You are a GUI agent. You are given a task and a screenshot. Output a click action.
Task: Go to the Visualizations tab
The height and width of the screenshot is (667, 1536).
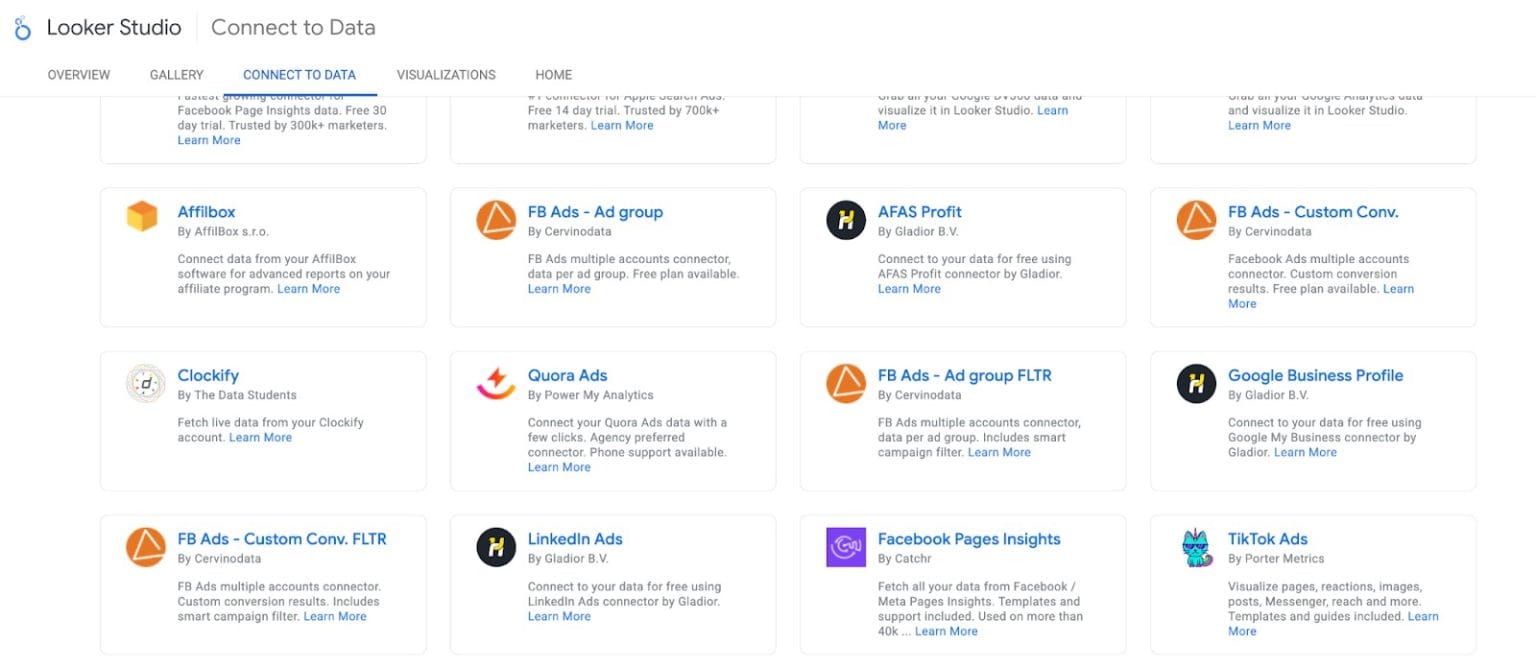coord(446,75)
